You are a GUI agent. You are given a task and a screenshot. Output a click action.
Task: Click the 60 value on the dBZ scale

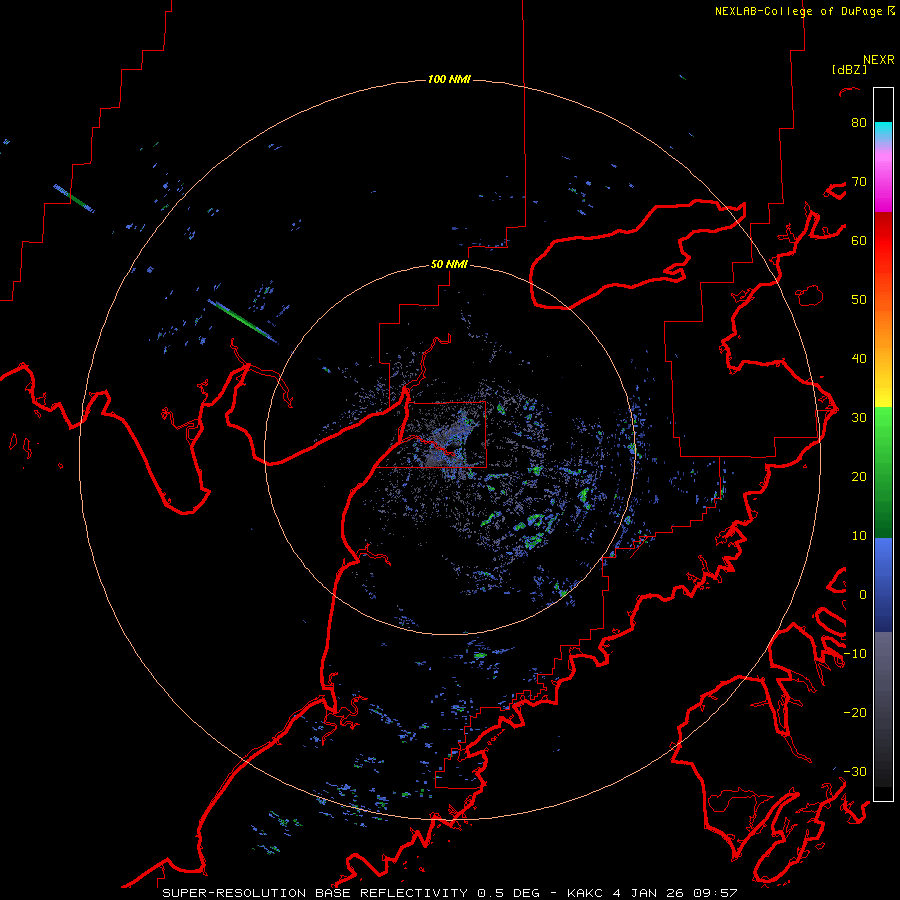coord(859,240)
